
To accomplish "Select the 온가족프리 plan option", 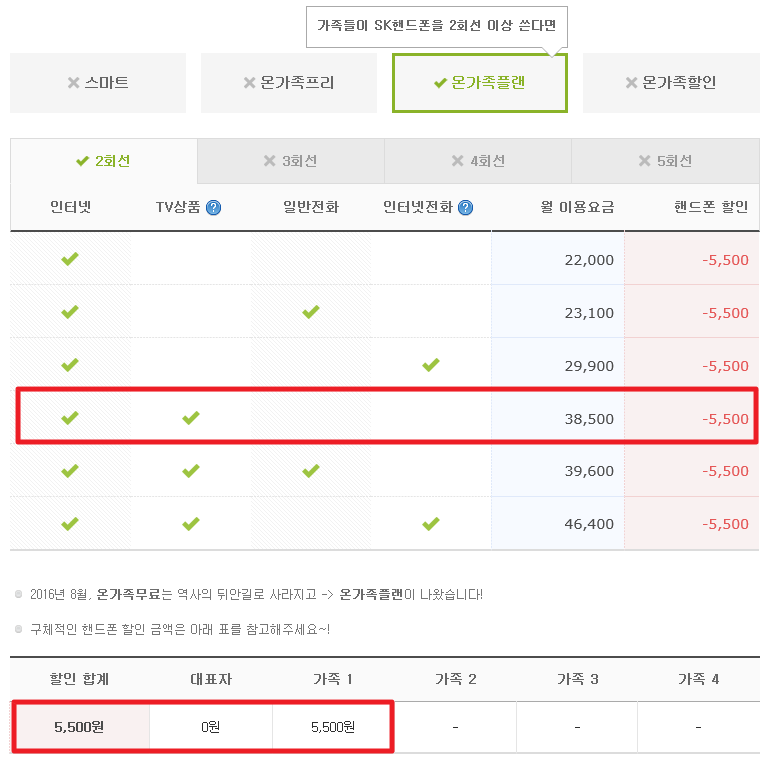I will (289, 83).
